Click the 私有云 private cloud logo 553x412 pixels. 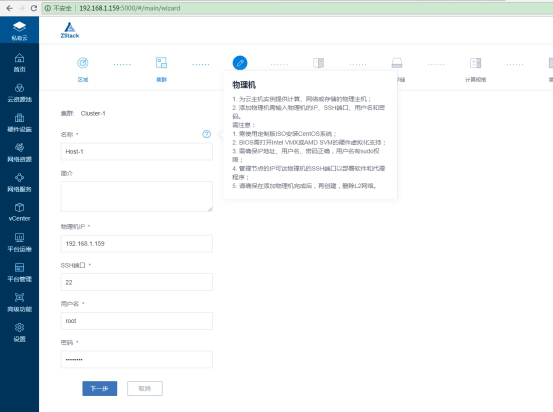[x=19, y=31]
